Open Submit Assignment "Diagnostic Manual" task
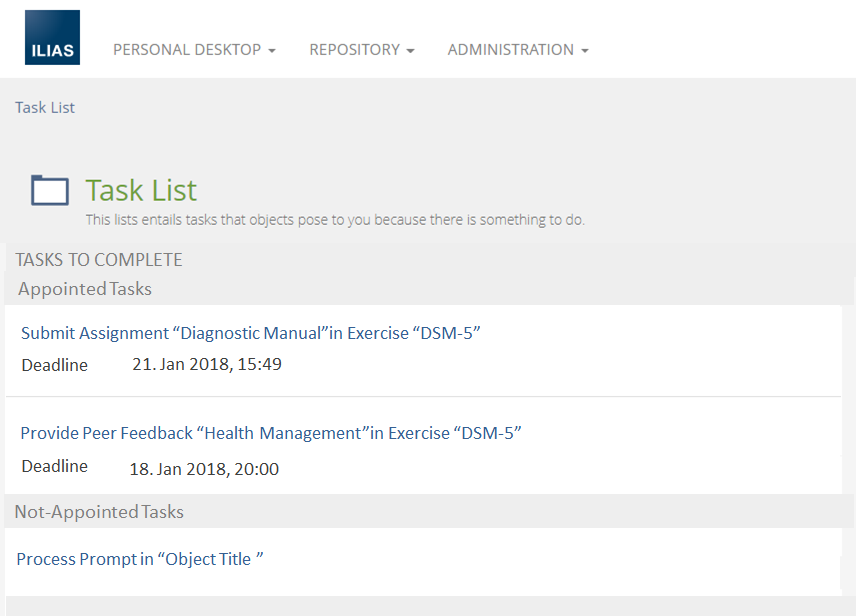Screen dimensions: 856x616 [251, 333]
